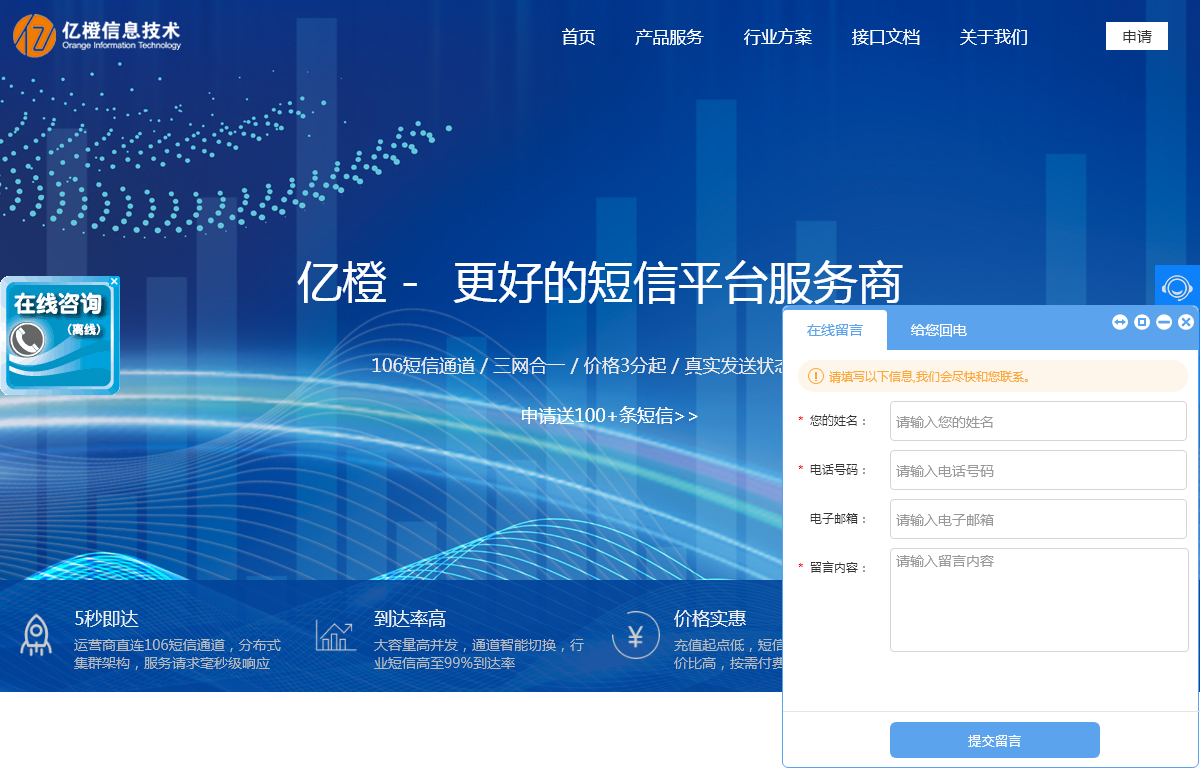Viewport: 1200px width, 768px height.
Task: Focus the 您的姓名 input field
Action: coord(1038,421)
